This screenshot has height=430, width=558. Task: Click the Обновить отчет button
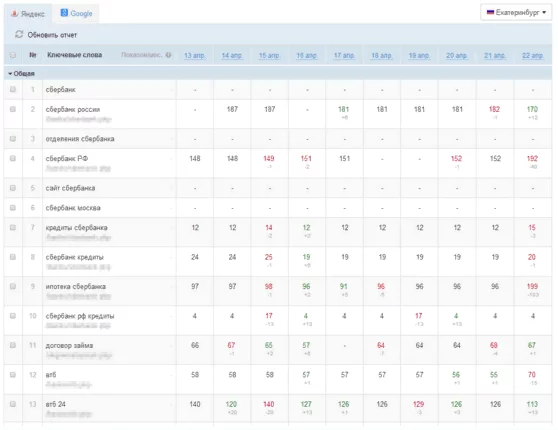(x=46, y=35)
